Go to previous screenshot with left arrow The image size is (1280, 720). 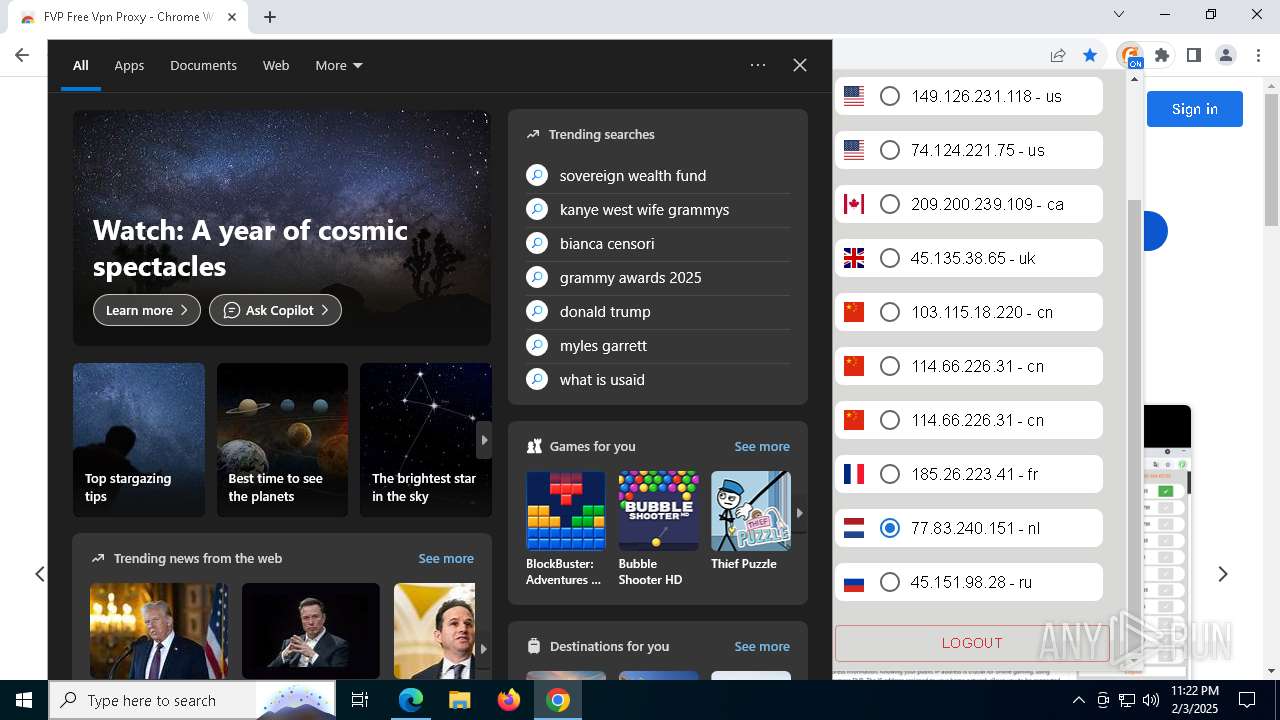(x=40, y=574)
